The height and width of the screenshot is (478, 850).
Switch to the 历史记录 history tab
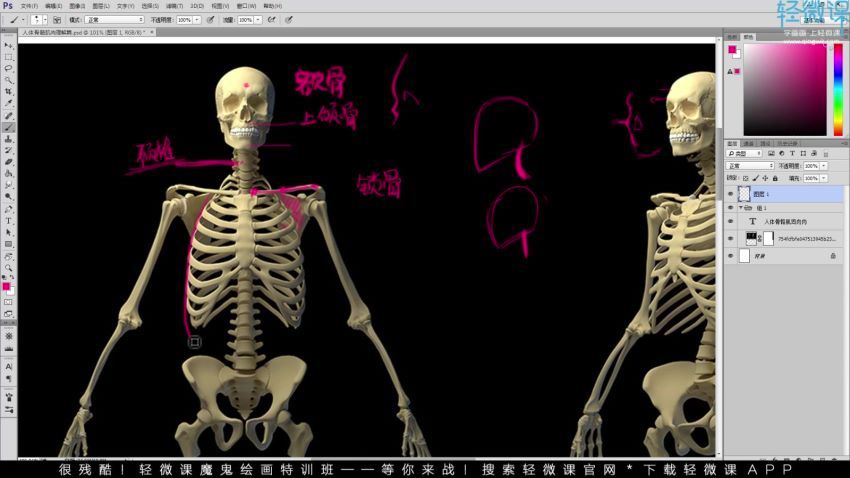(x=787, y=144)
